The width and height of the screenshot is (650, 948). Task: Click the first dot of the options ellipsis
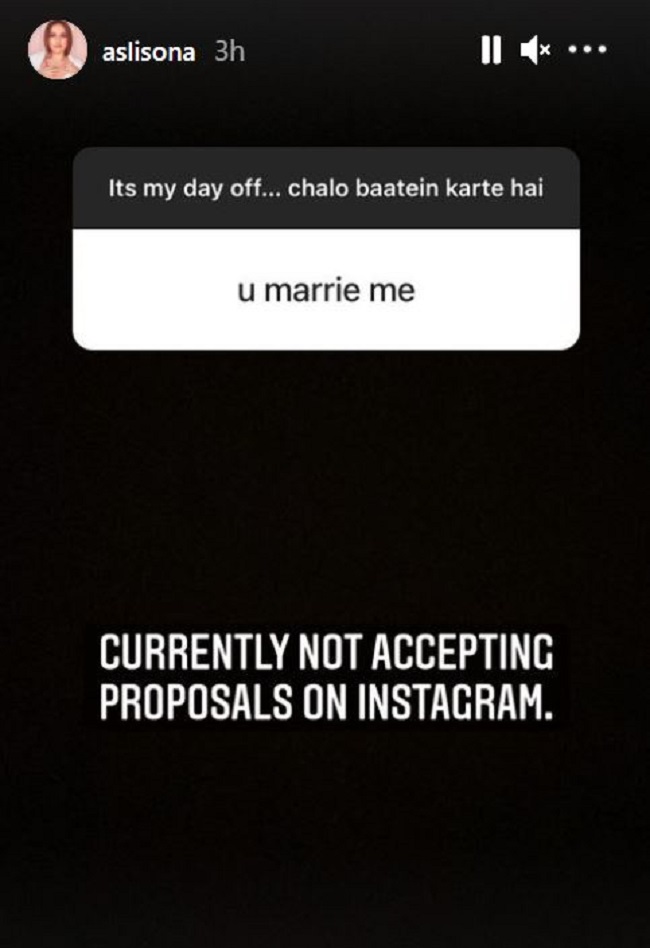(x=573, y=50)
